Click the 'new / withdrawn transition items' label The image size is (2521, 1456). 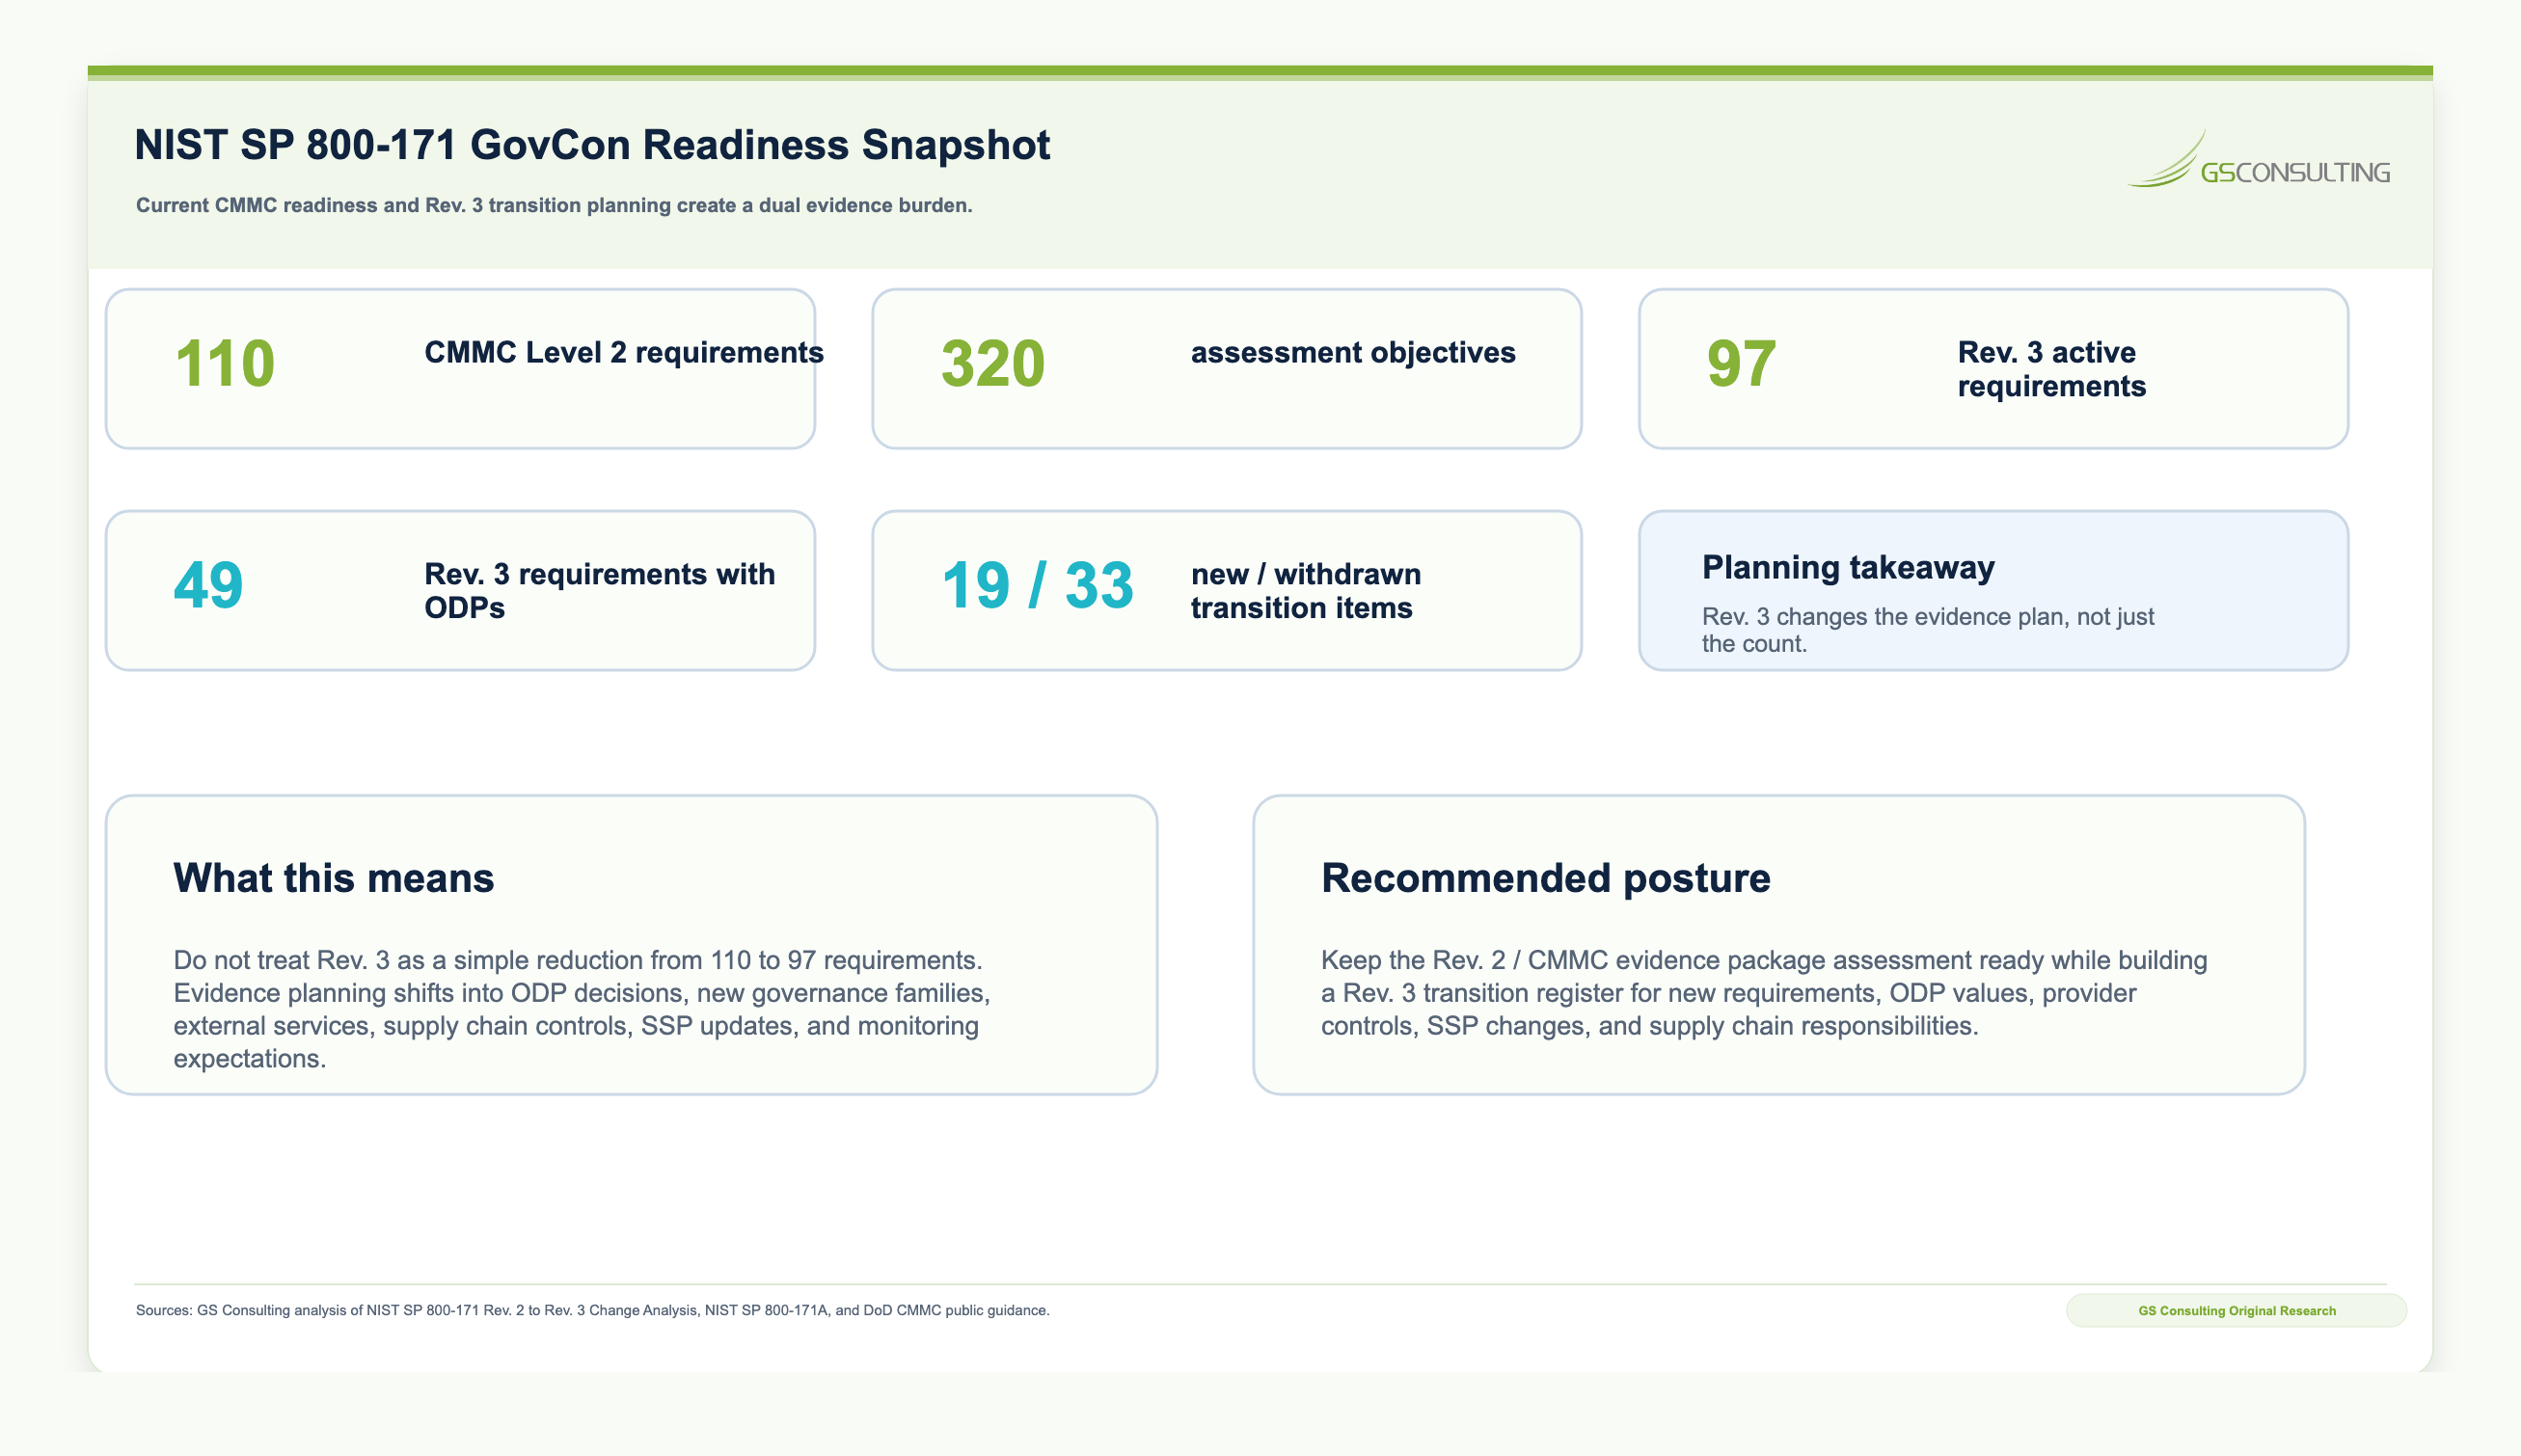point(1305,591)
